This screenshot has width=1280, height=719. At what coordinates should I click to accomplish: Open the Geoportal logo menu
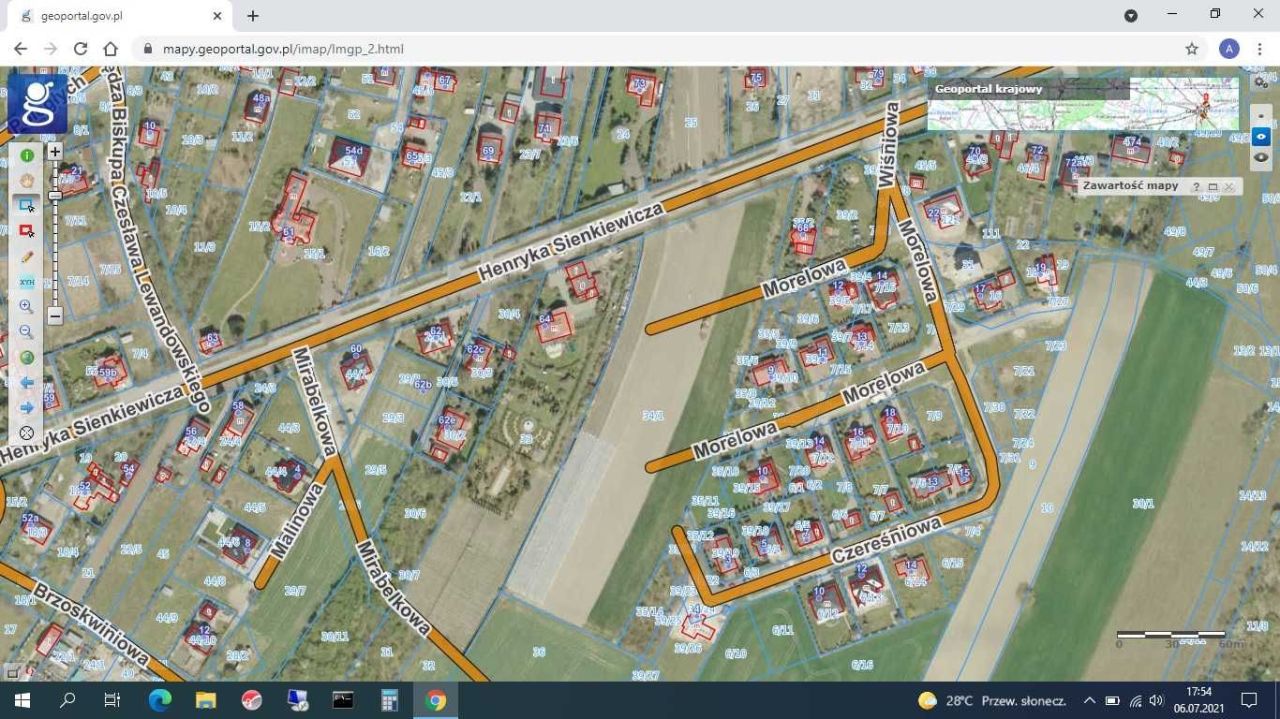tap(38, 102)
